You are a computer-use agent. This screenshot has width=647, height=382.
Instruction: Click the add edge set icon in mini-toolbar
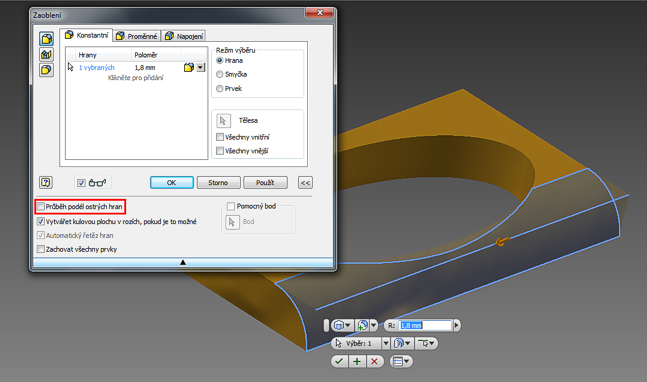tap(363, 325)
